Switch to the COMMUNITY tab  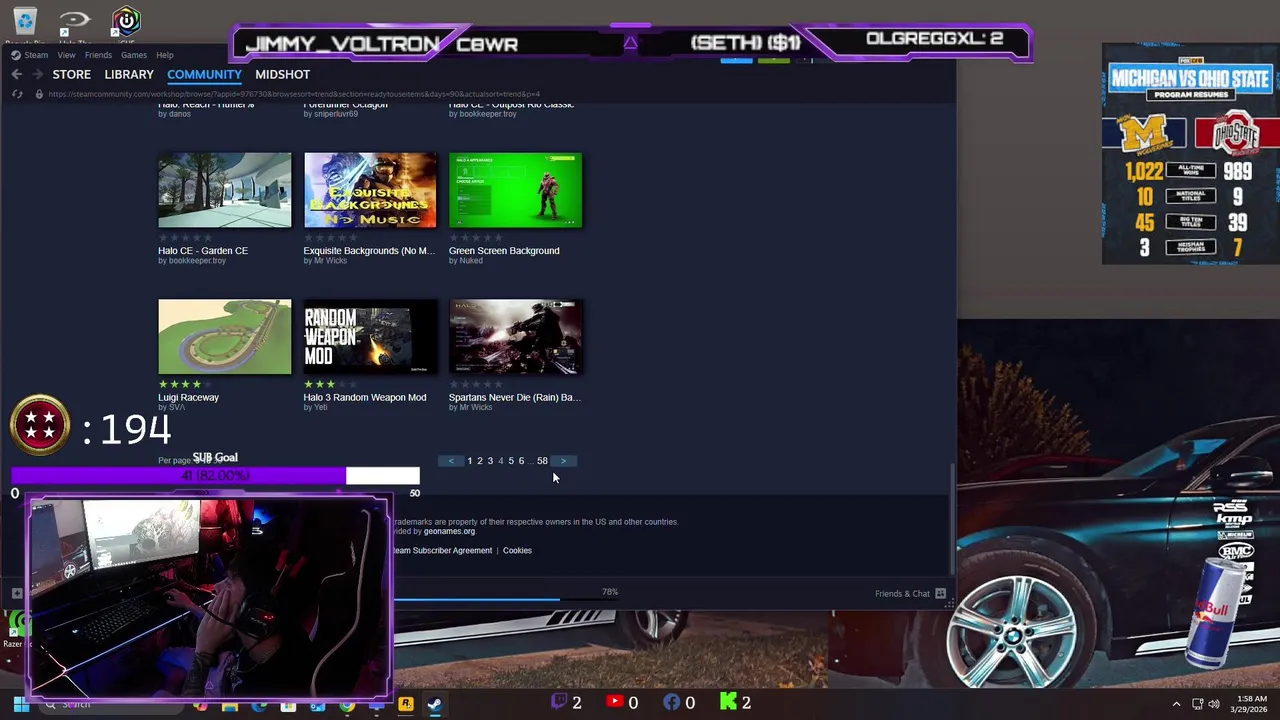pos(204,74)
